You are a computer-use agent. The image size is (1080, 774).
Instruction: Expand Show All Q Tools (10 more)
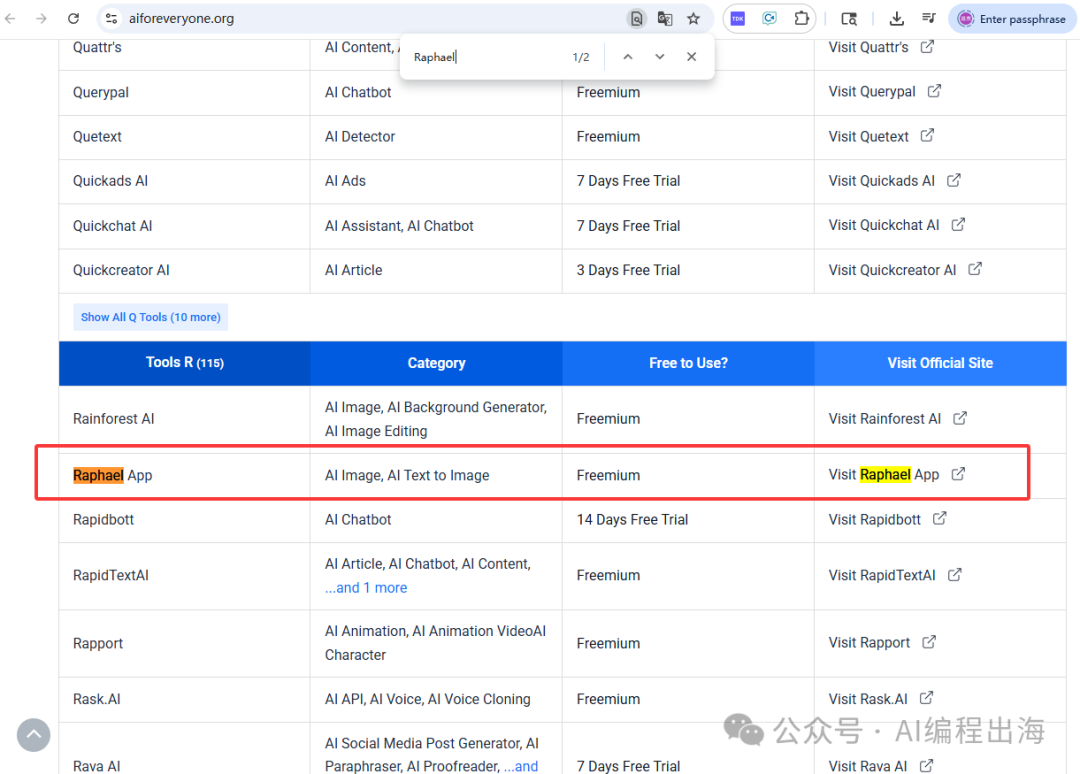(x=150, y=317)
